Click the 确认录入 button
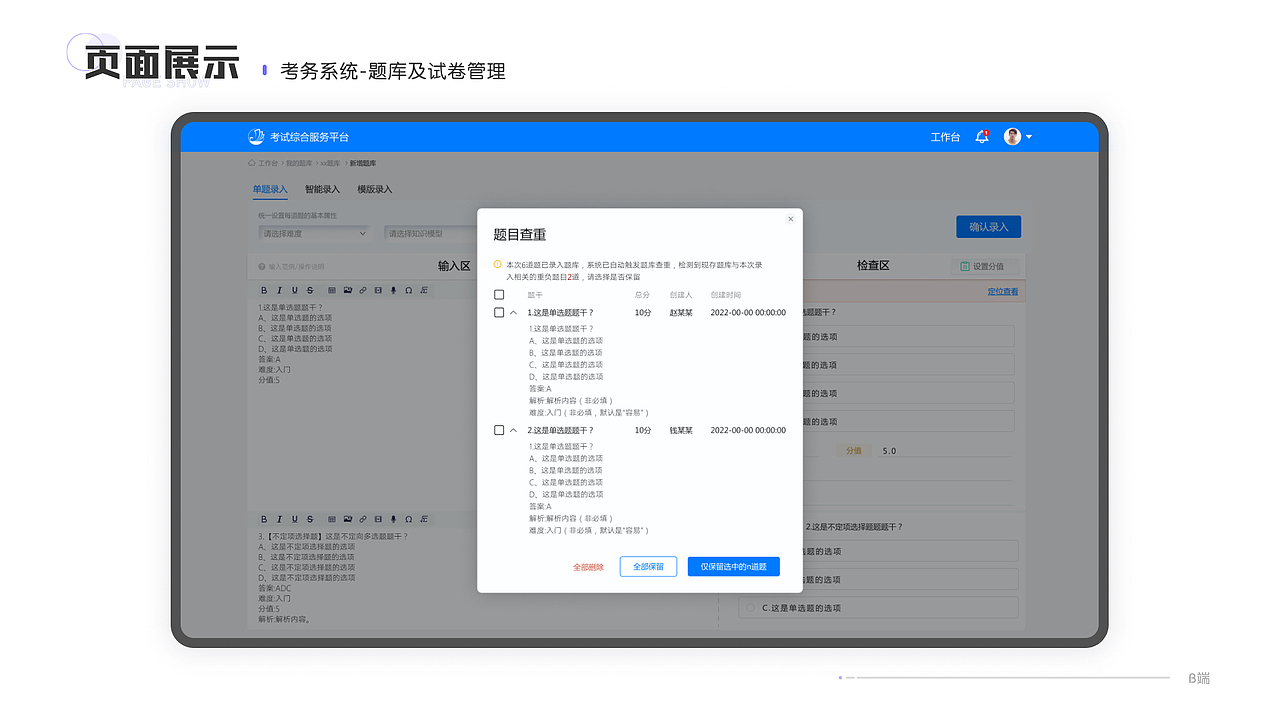Image resolution: width=1280 pixels, height=720 pixels. [x=989, y=227]
